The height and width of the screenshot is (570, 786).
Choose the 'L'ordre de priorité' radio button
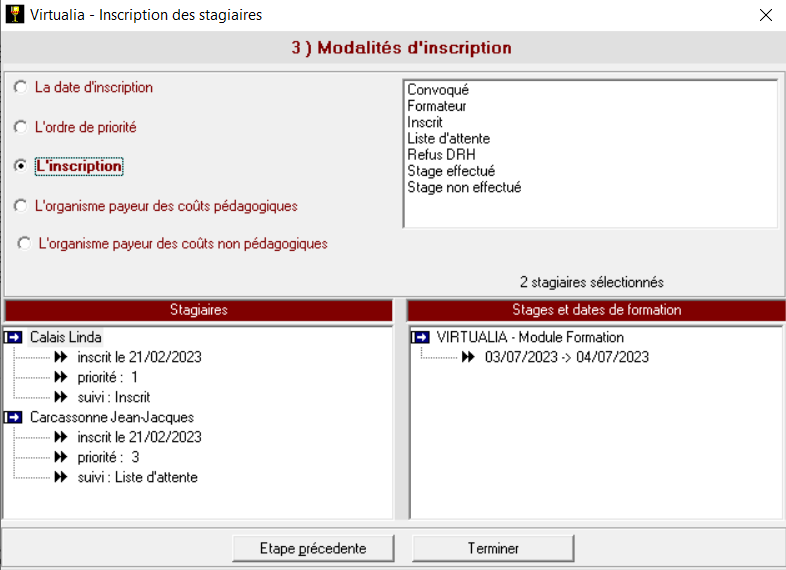tap(21, 127)
